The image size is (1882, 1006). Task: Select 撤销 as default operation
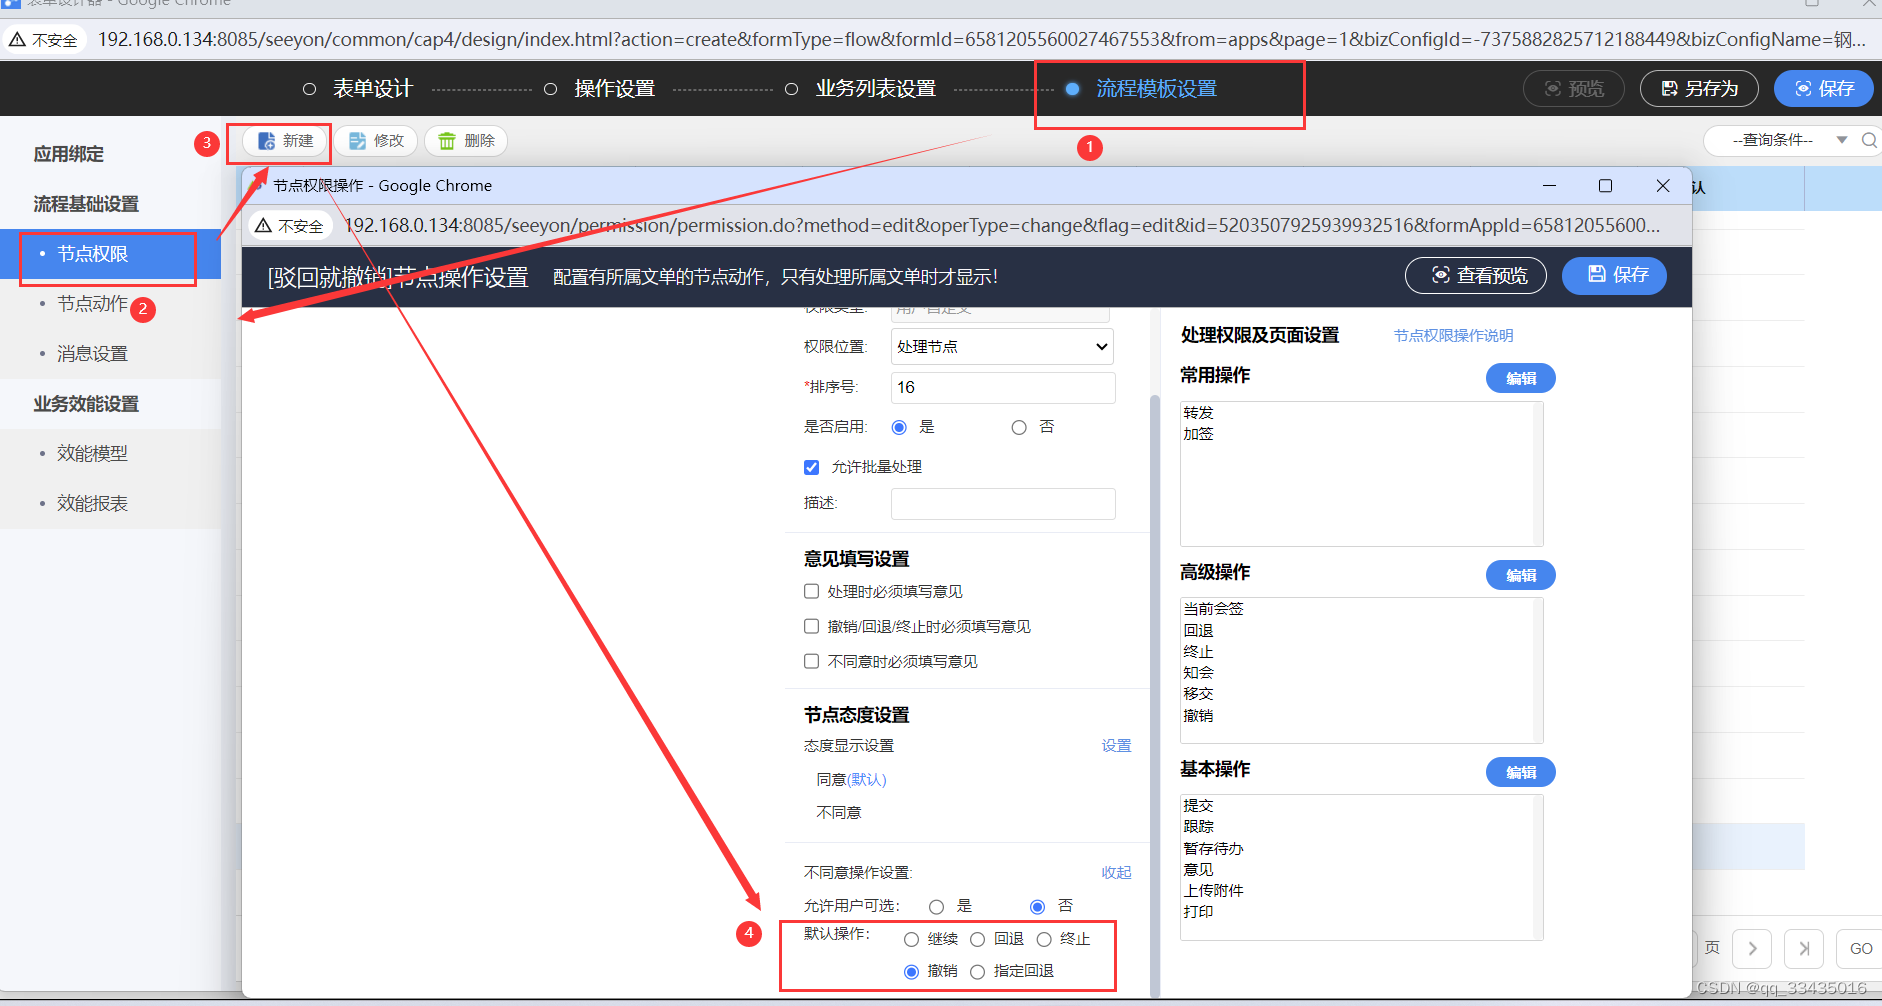pyautogui.click(x=911, y=972)
